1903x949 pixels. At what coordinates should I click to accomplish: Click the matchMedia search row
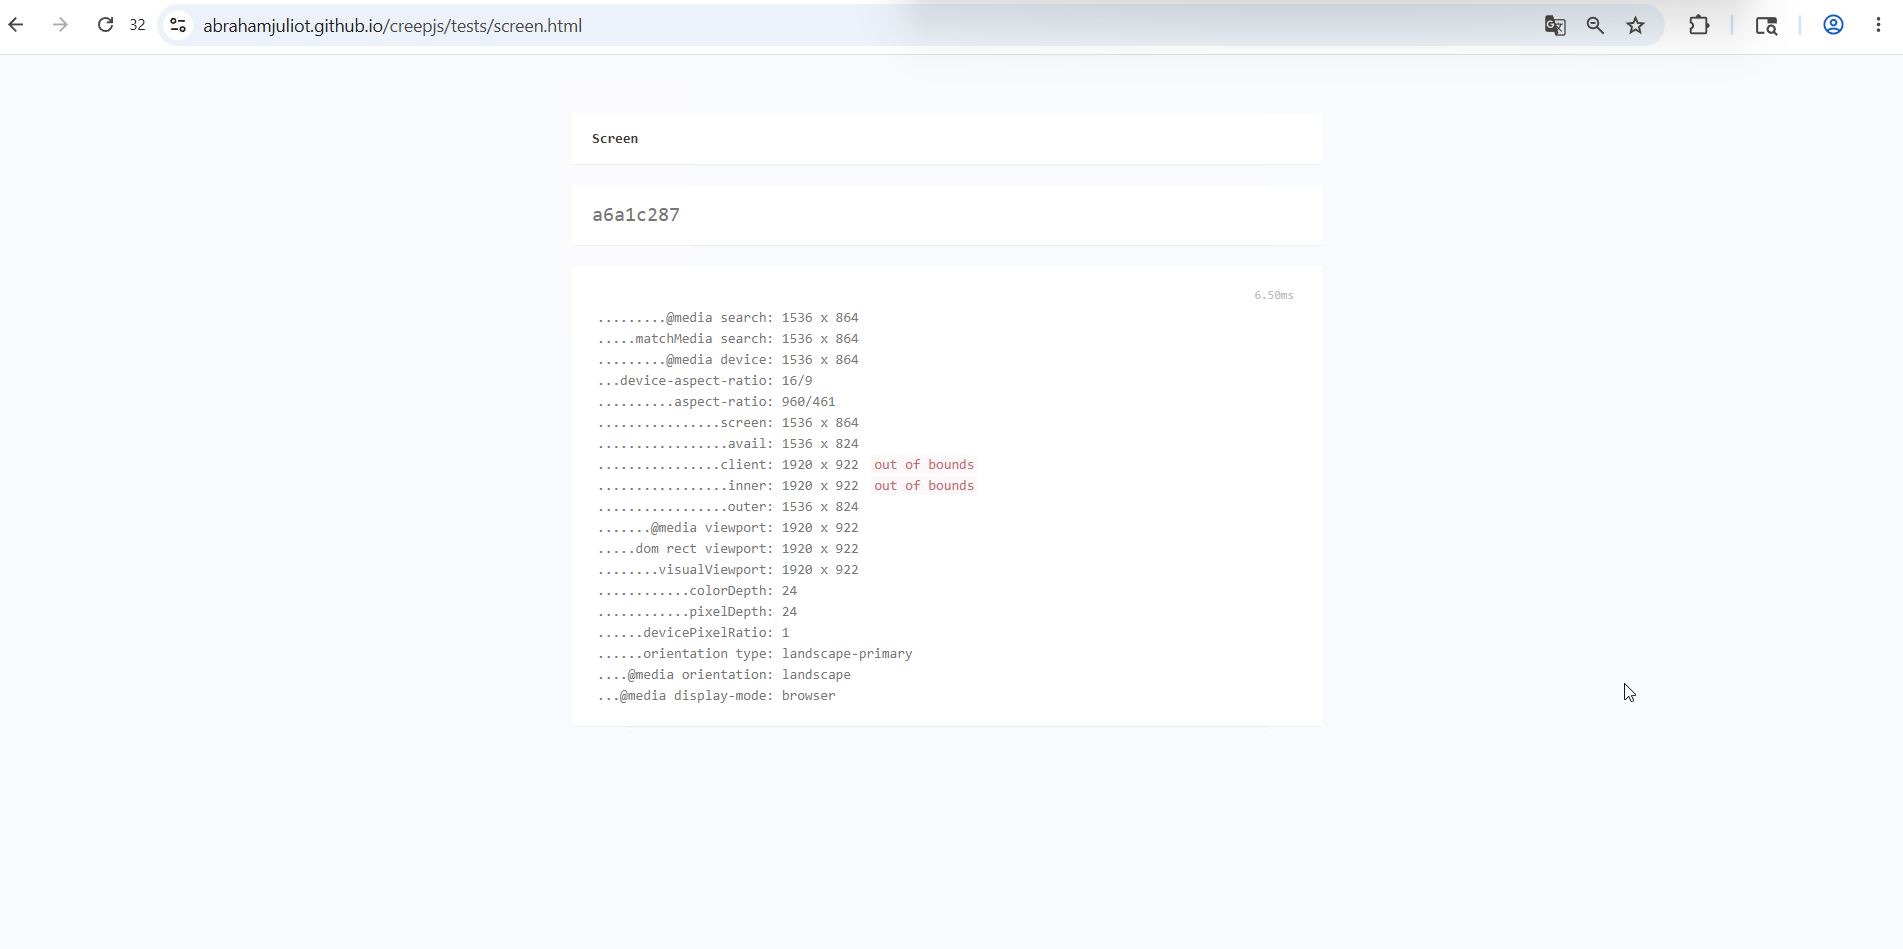tap(728, 339)
